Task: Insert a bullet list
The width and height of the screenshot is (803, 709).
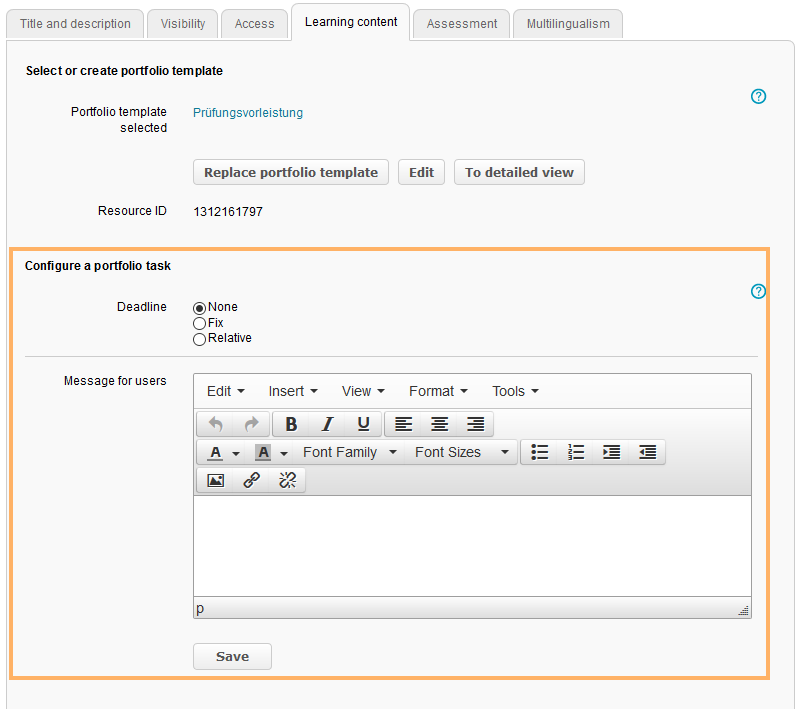Action: coord(540,452)
